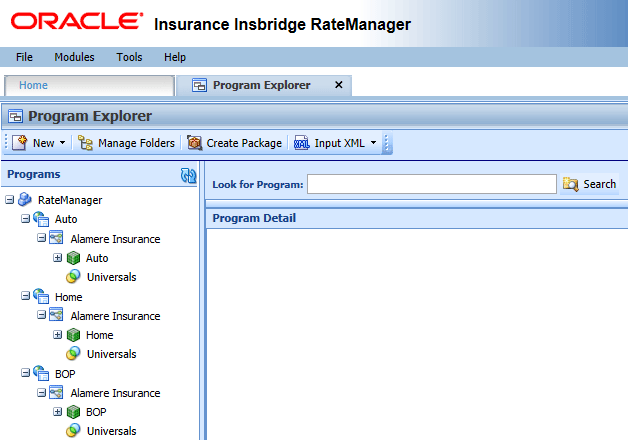
Task: Select Universals under BOP
Action: [x=111, y=431]
